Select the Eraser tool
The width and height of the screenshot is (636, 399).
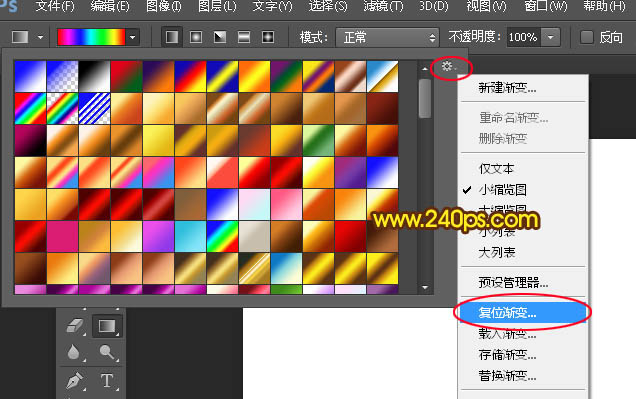point(75,326)
